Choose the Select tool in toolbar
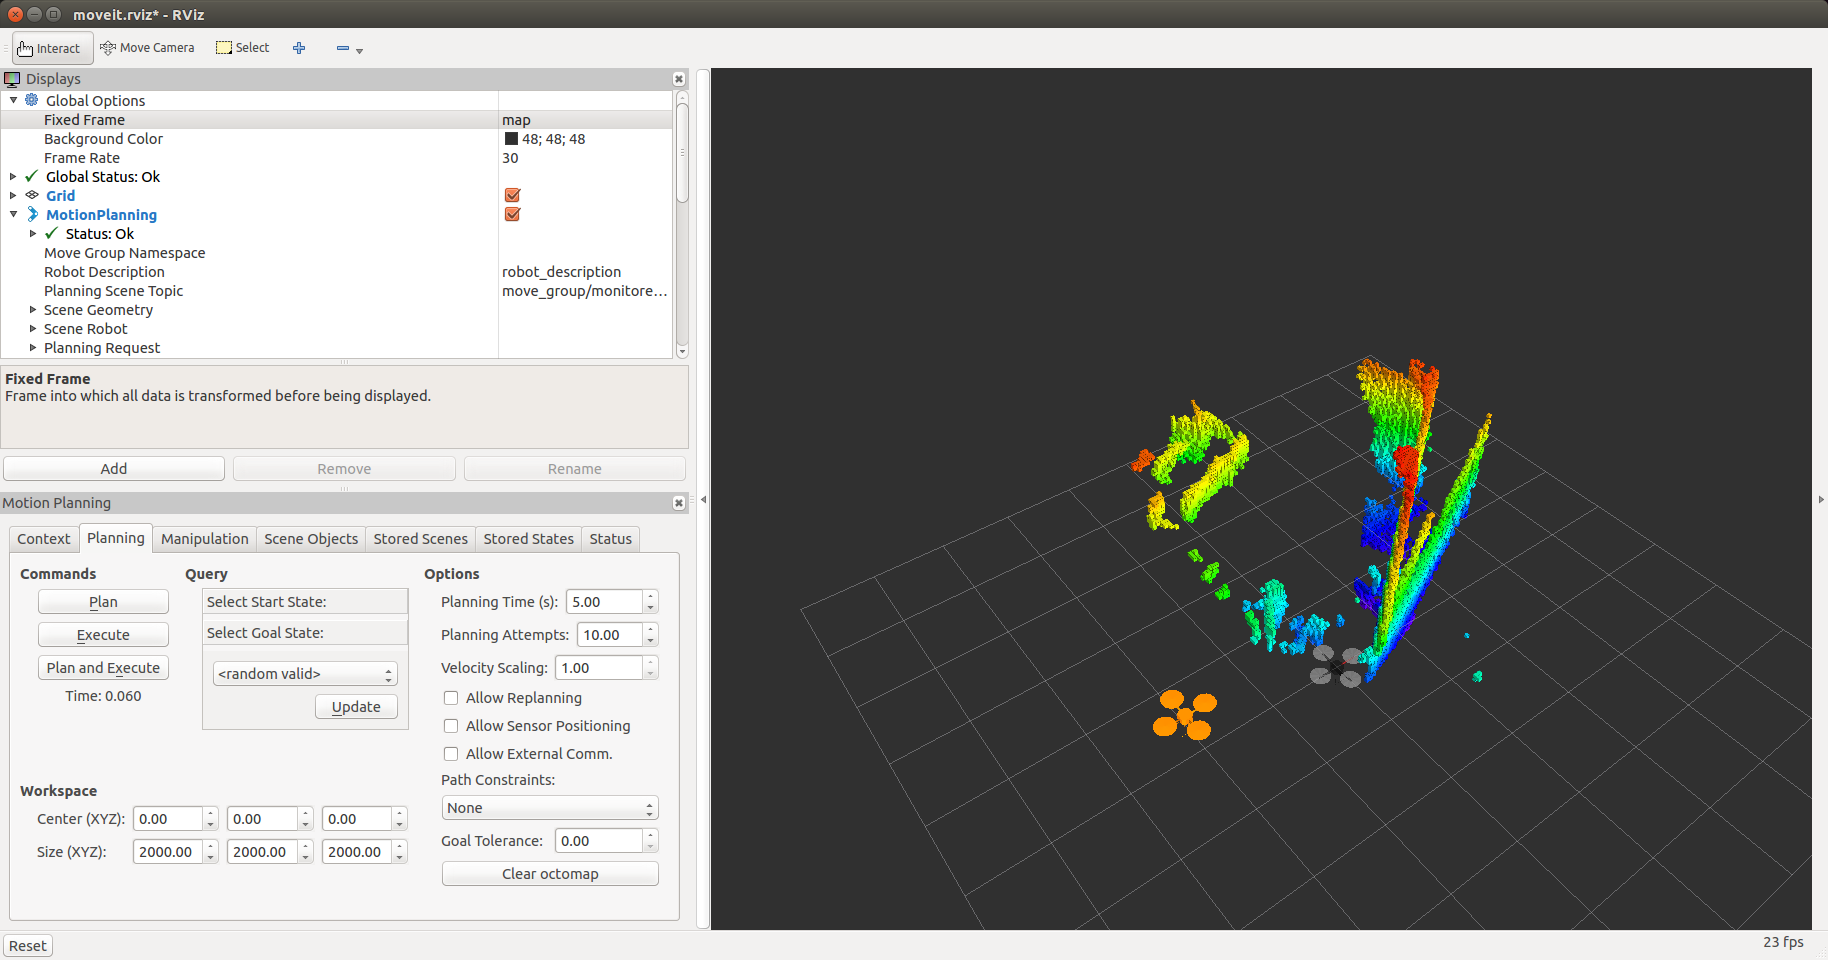Viewport: 1828px width, 960px height. point(243,48)
